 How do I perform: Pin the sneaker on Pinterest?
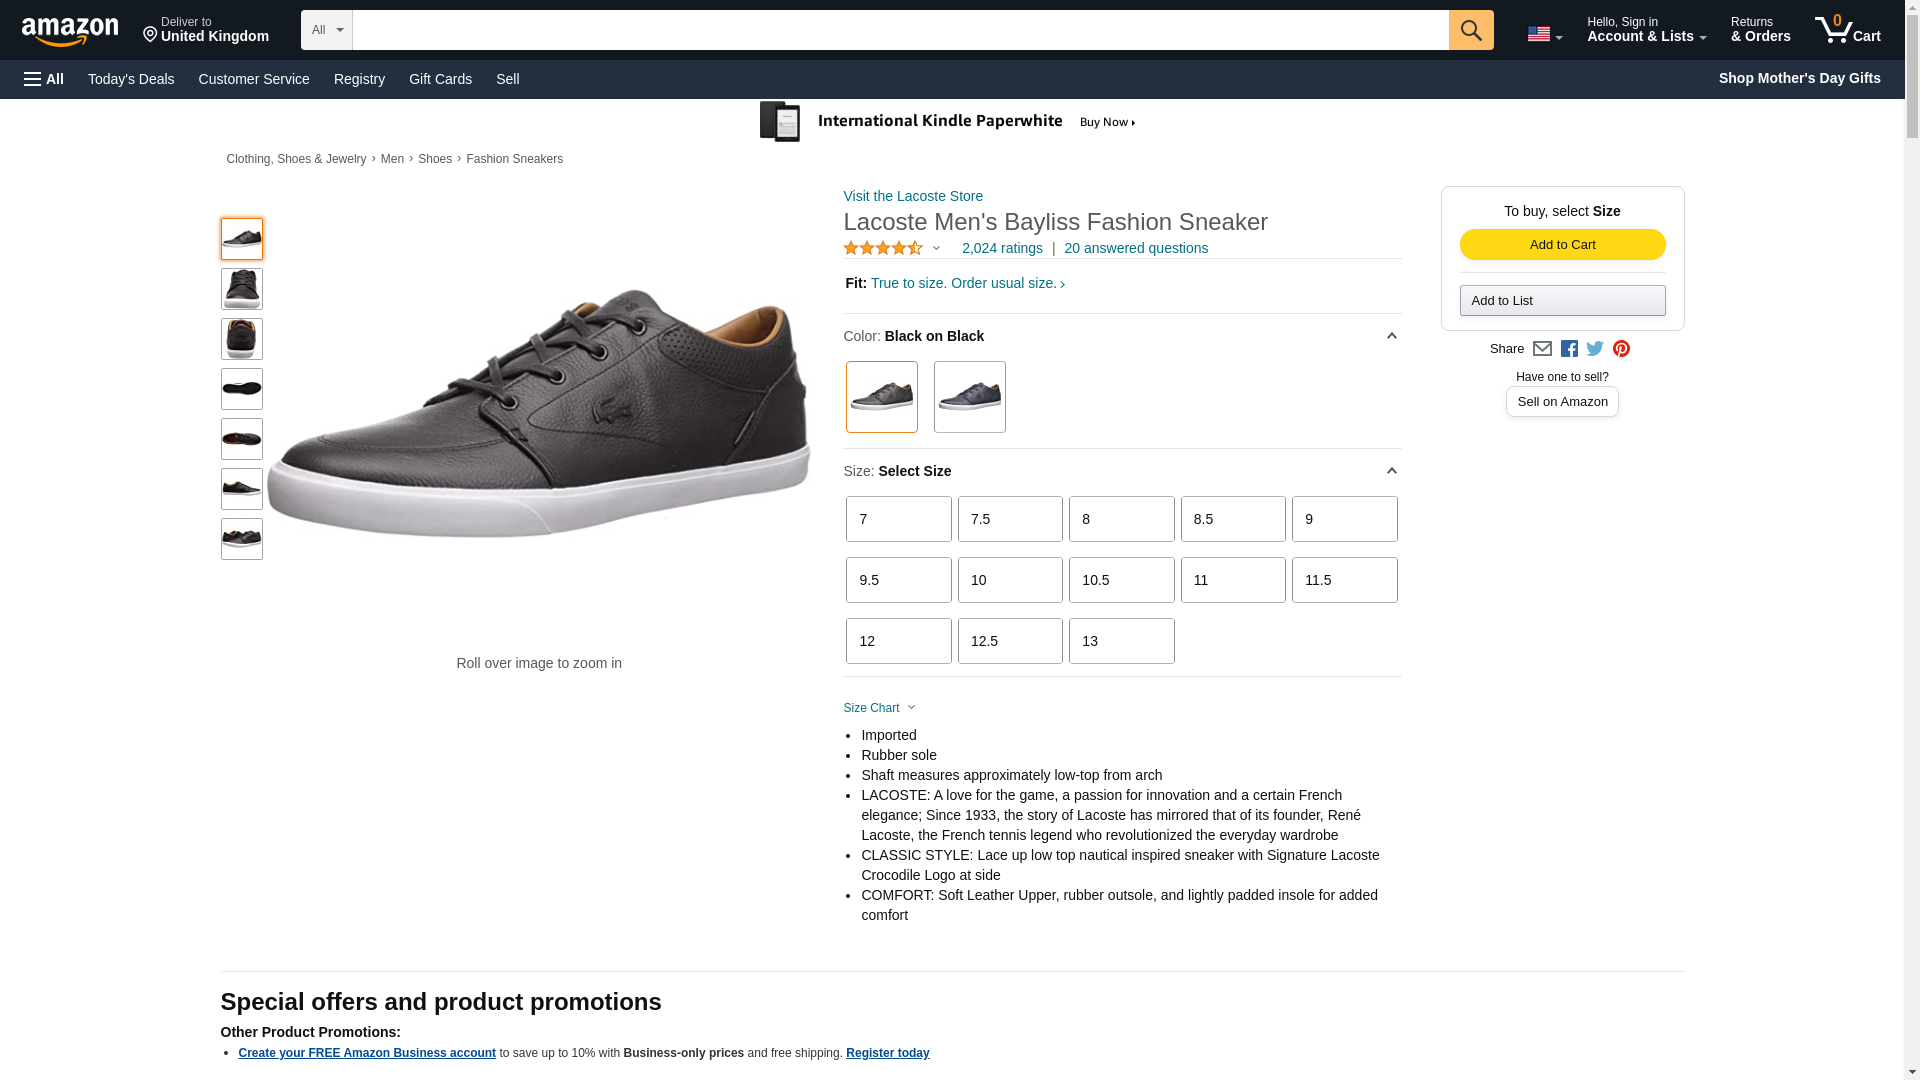pos(1621,349)
